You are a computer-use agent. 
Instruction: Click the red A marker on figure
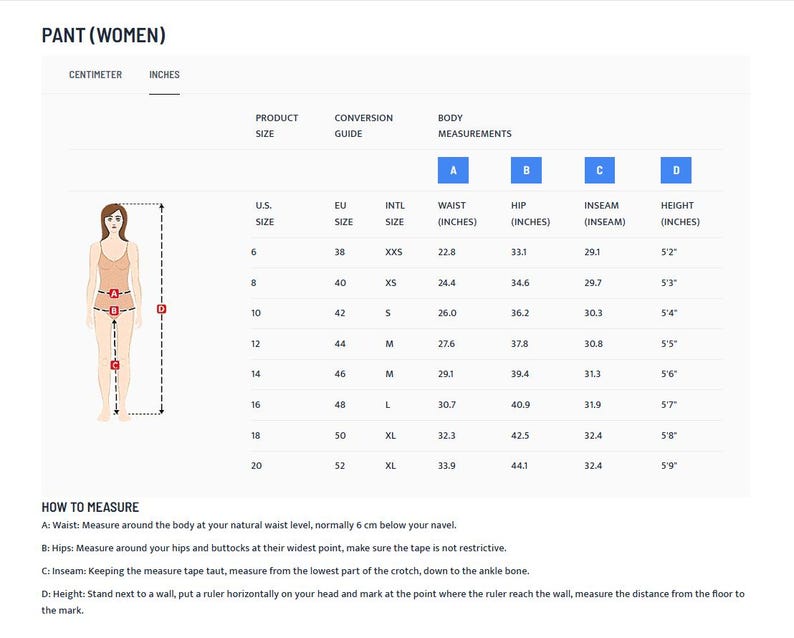[114, 293]
